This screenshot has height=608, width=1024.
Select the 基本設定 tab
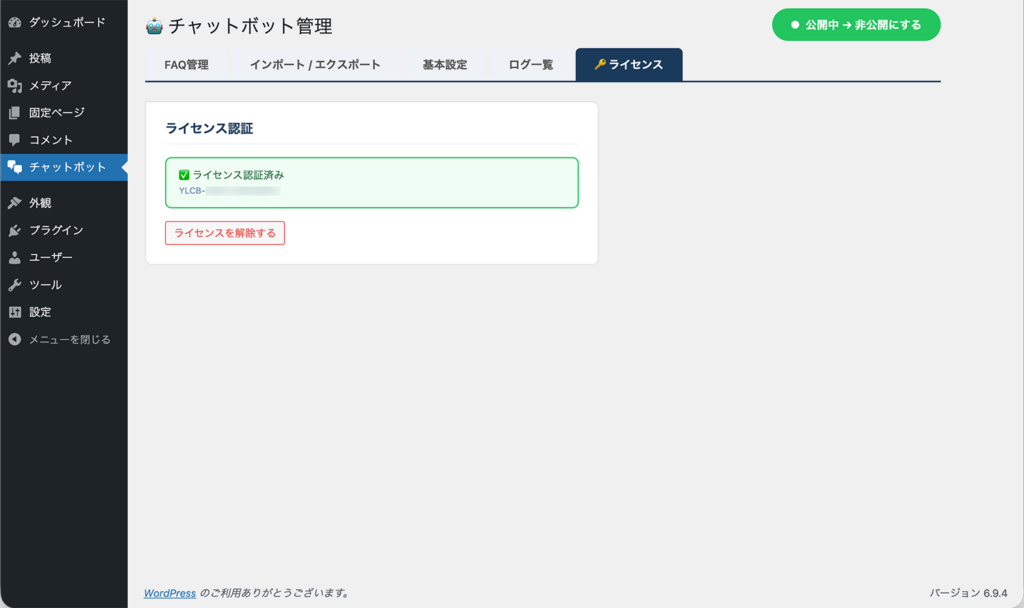[x=443, y=62]
